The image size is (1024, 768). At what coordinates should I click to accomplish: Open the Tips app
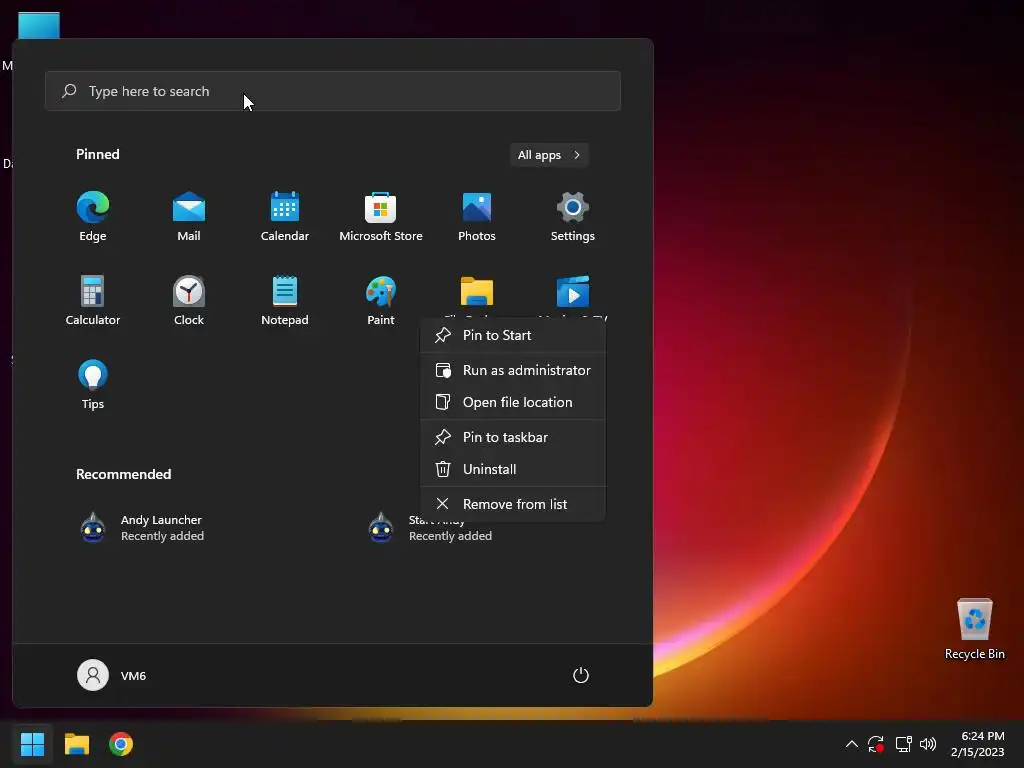coord(93,385)
